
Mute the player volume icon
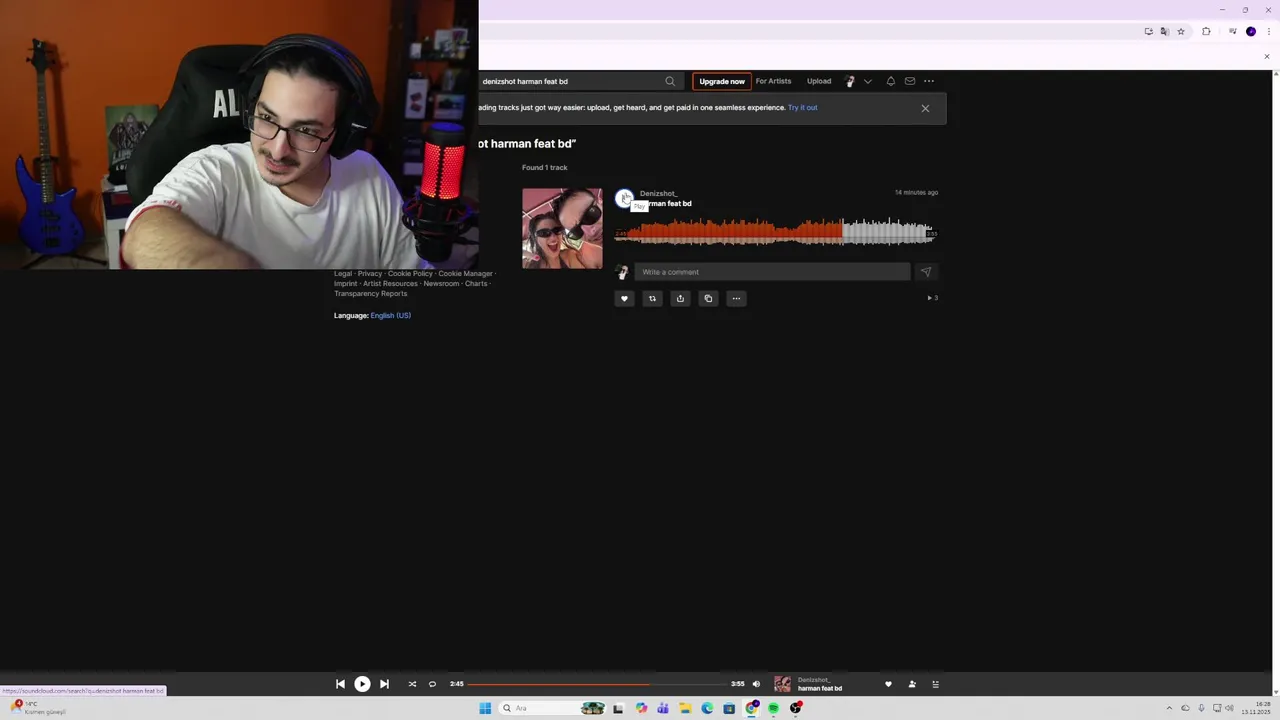(756, 684)
